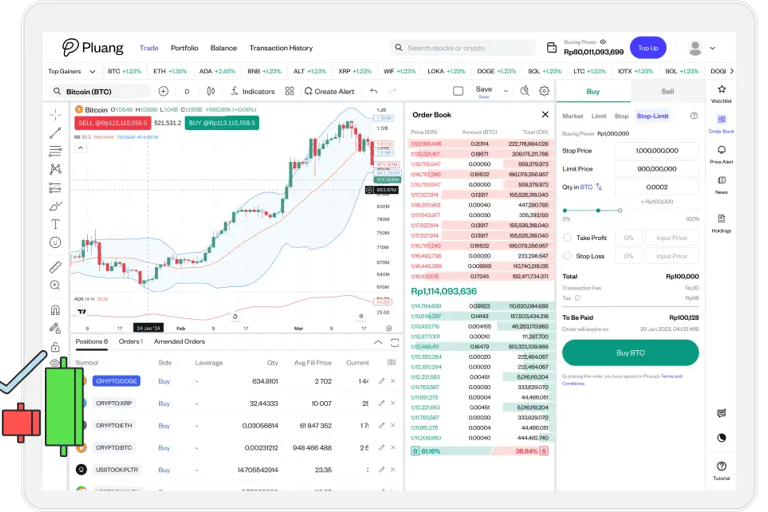Screen dimensions: 768x512
Task: Go to Transaction History
Action: (281, 48)
